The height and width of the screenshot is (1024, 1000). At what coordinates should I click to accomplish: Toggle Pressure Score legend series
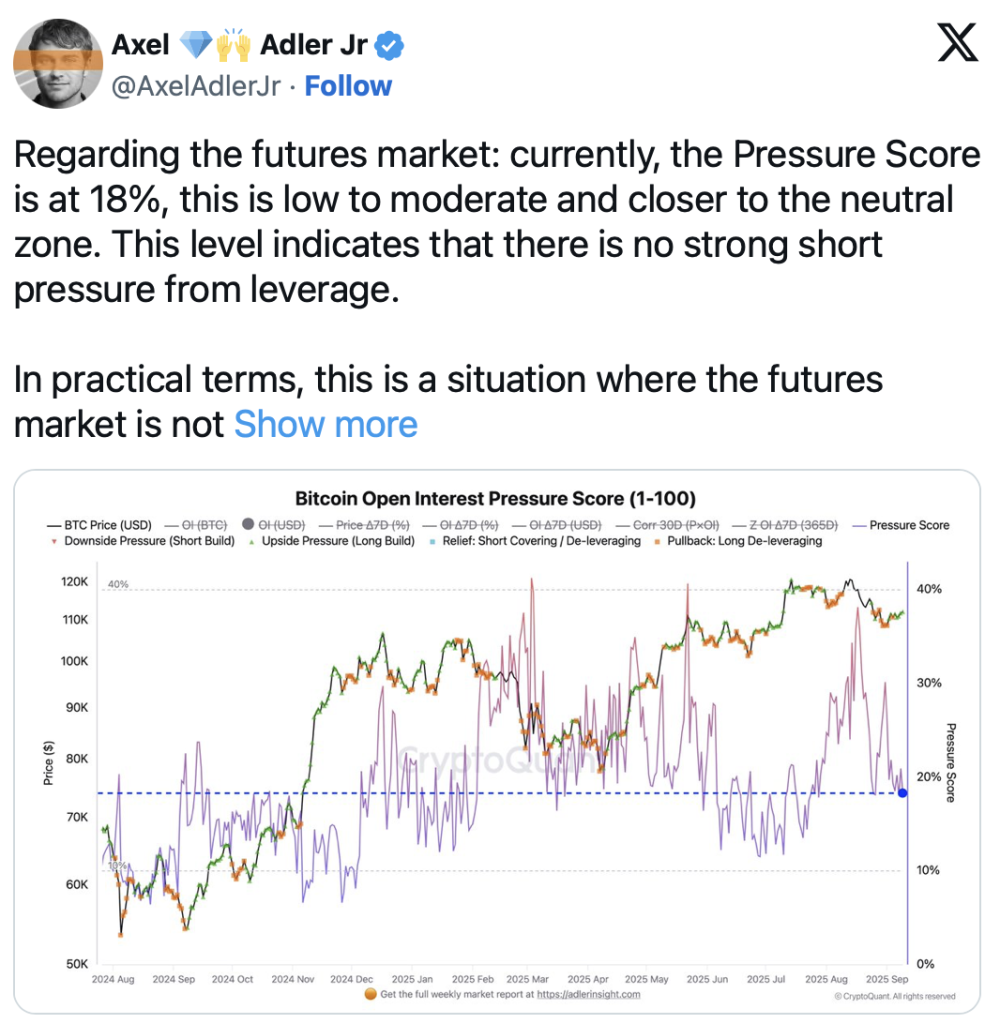tap(904, 525)
